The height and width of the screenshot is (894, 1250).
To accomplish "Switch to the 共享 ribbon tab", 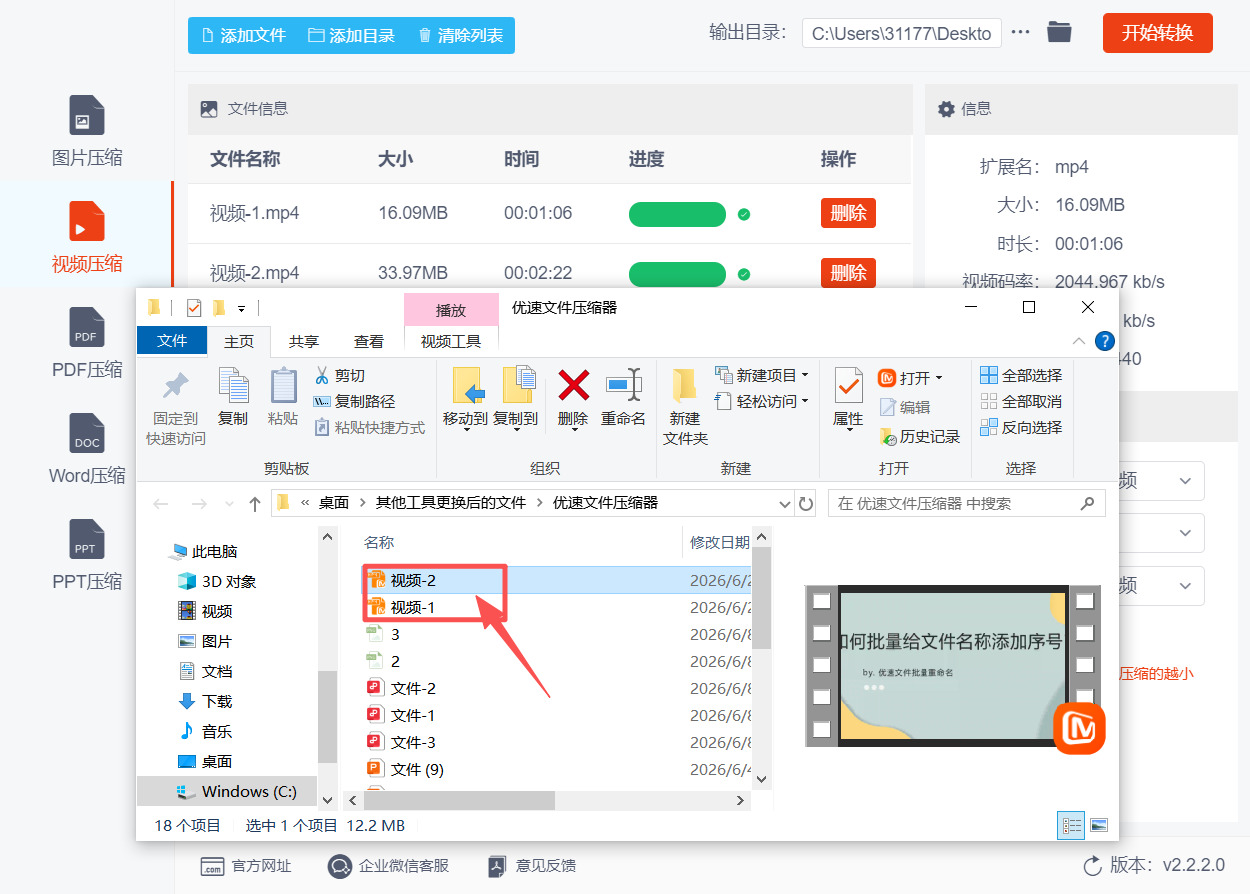I will [304, 341].
